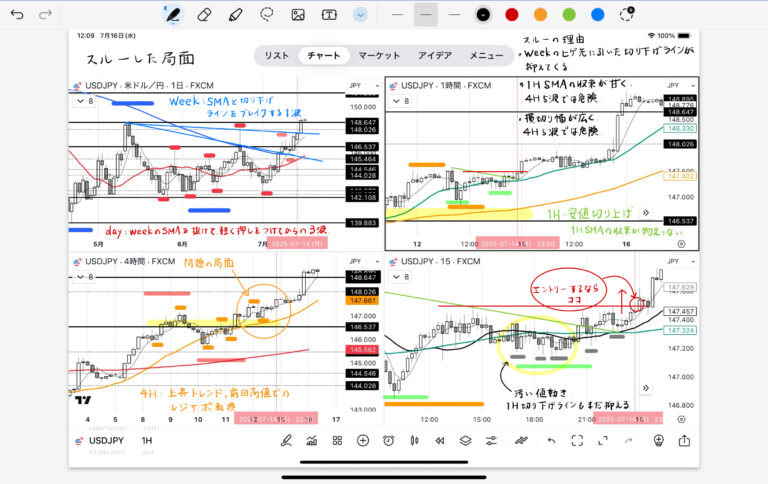
Task: Select the USDJPY · 4時間 · FXCM chart title
Action: 129,261
